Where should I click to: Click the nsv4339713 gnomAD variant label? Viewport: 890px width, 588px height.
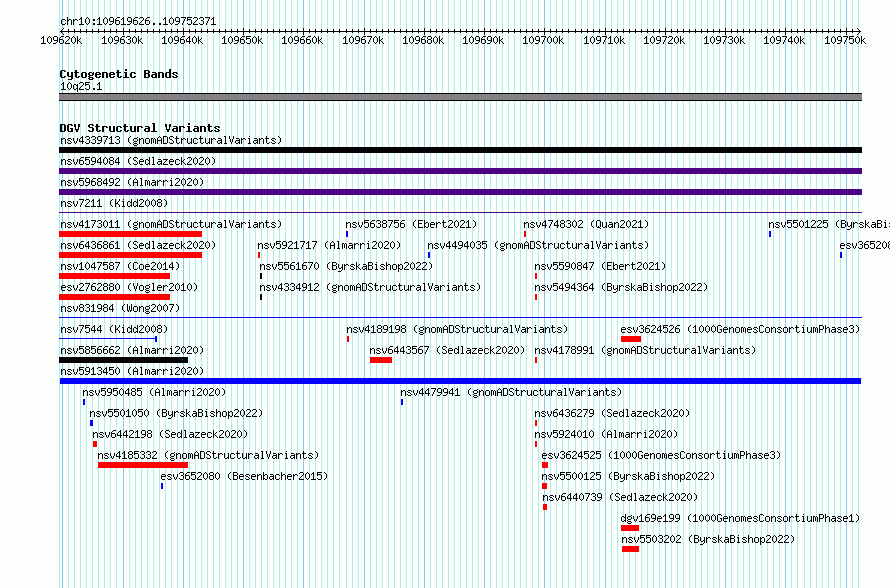coord(171,140)
